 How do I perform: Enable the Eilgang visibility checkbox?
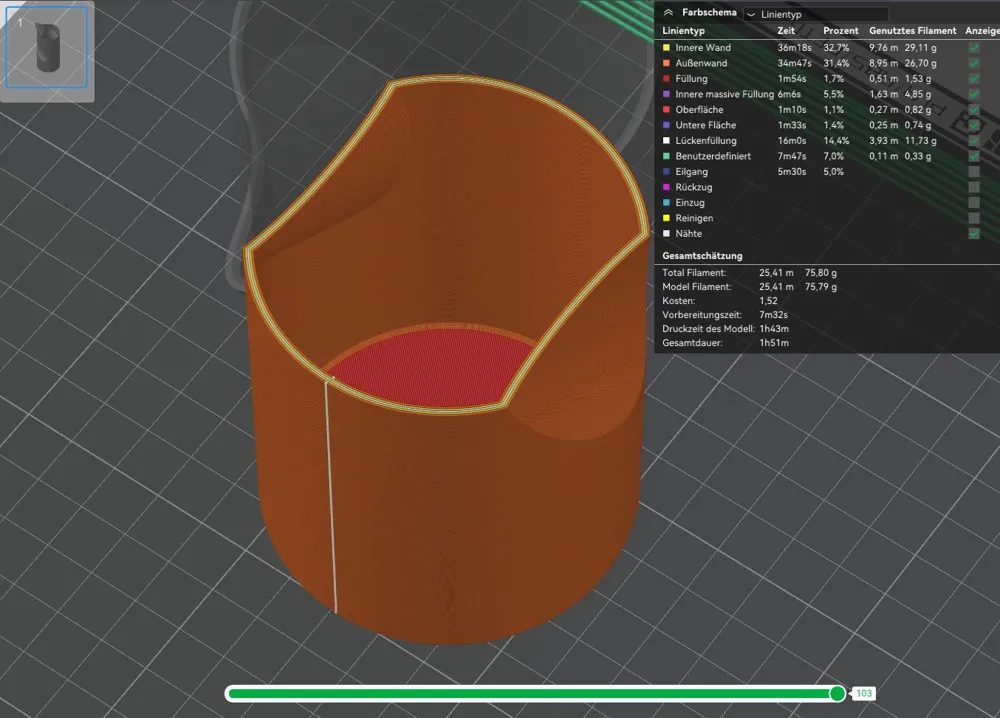973,172
